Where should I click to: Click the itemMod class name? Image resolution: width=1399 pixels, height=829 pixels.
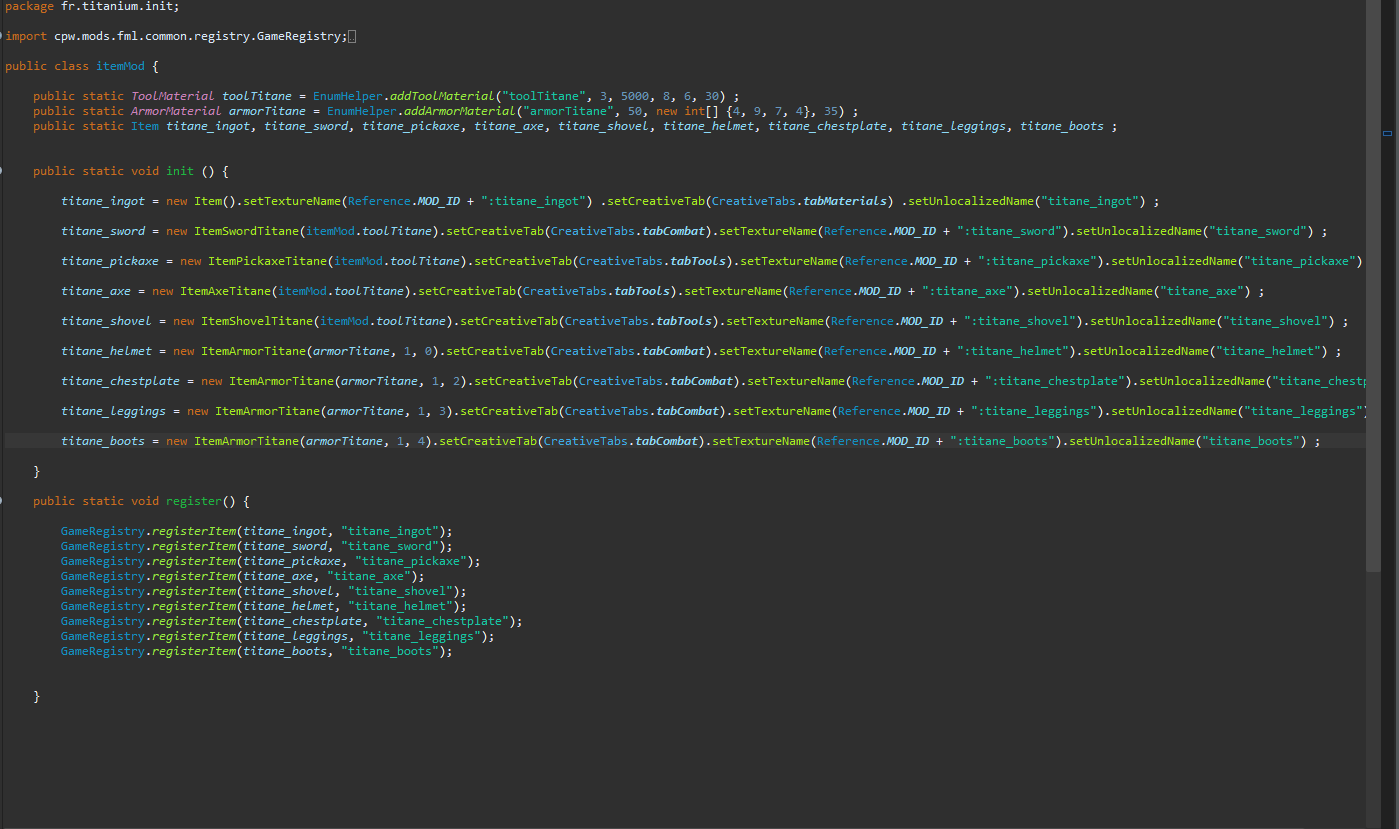pyautogui.click(x=120, y=66)
